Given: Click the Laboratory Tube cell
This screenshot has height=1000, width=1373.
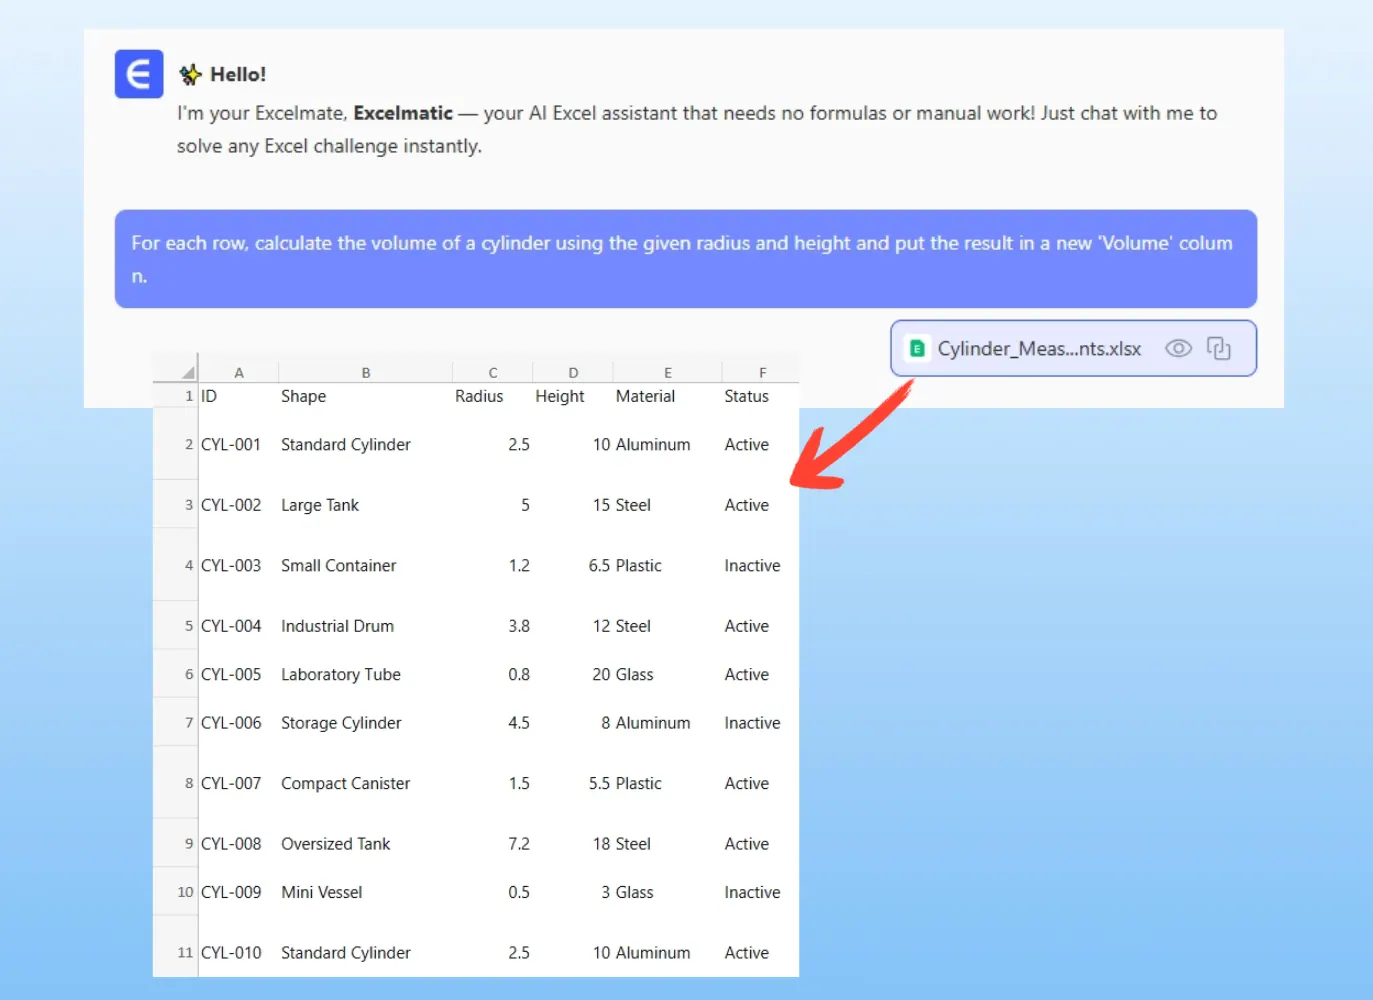Looking at the screenshot, I should (x=341, y=675).
